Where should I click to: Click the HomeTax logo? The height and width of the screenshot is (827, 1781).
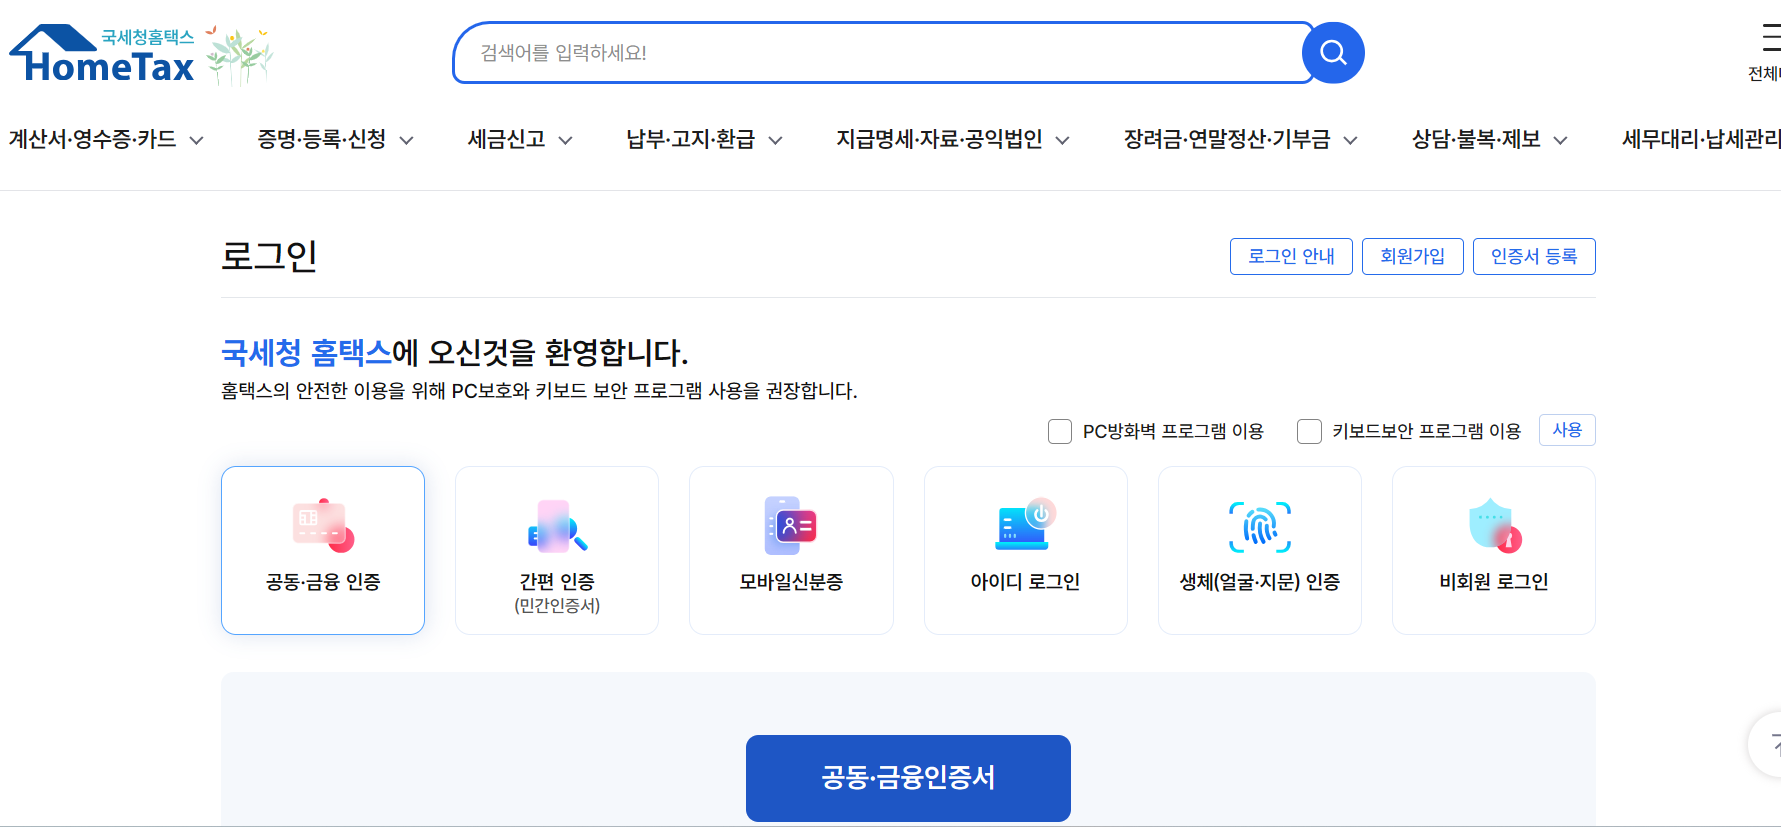pos(102,55)
